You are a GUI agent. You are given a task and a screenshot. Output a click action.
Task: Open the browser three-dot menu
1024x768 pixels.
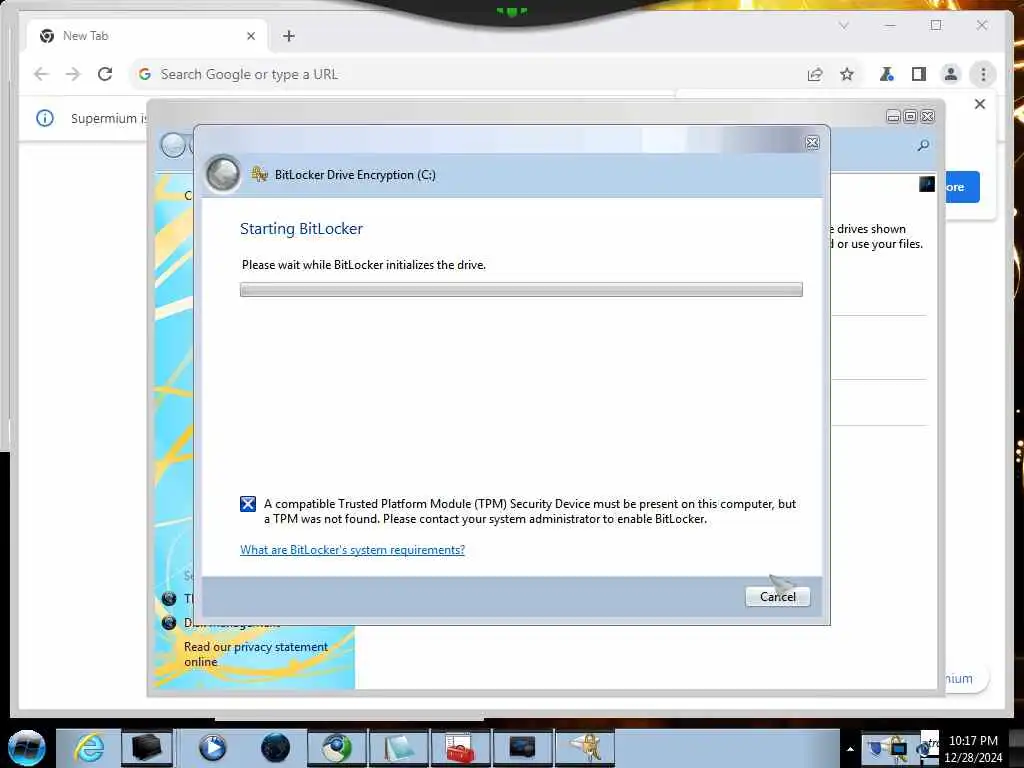coord(983,74)
